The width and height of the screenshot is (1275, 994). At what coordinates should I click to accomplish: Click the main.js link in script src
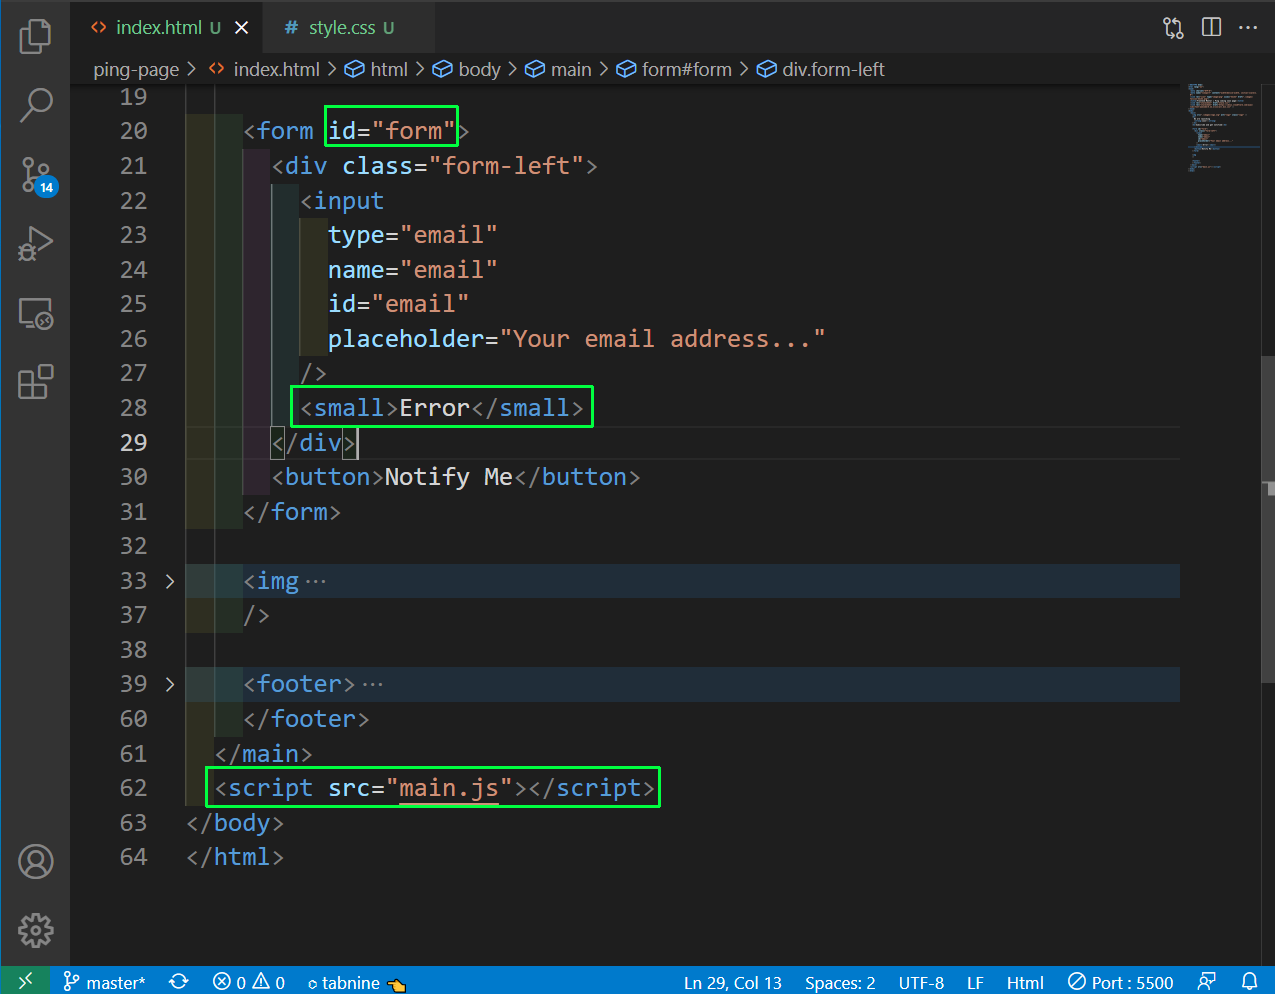click(449, 788)
